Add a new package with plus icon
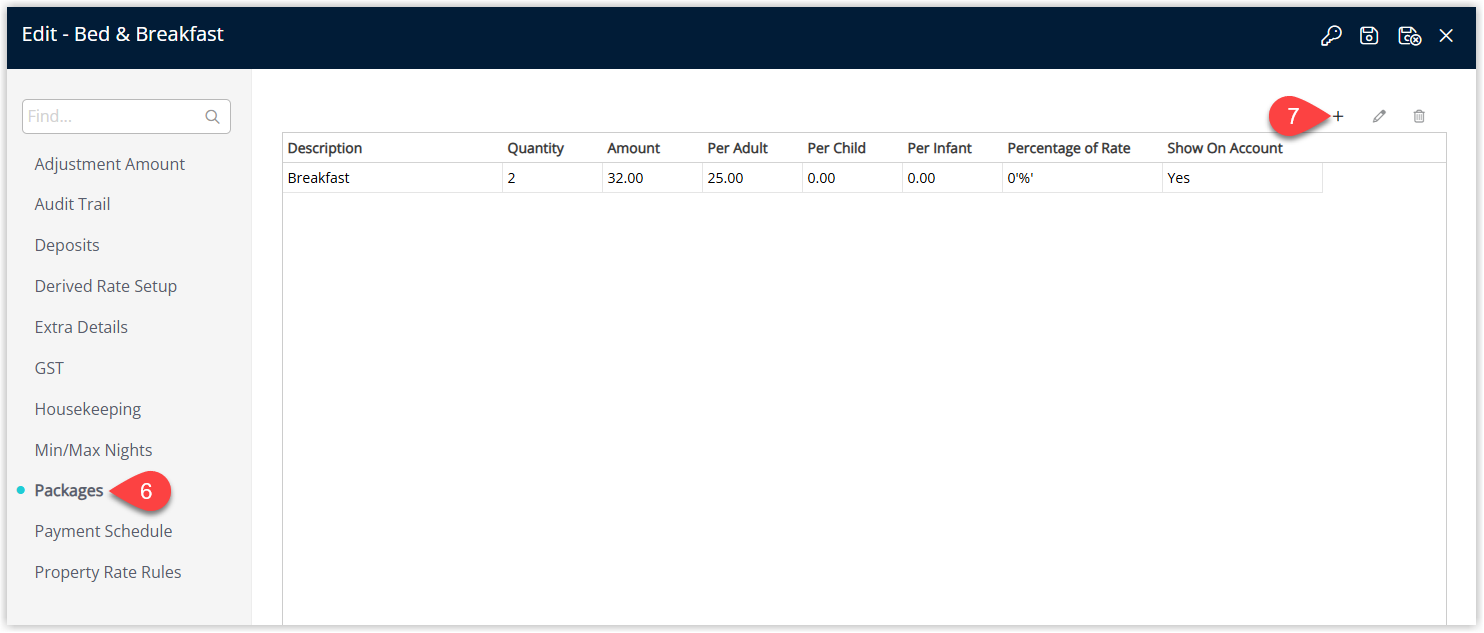The height and width of the screenshot is (633, 1484). [x=1338, y=116]
